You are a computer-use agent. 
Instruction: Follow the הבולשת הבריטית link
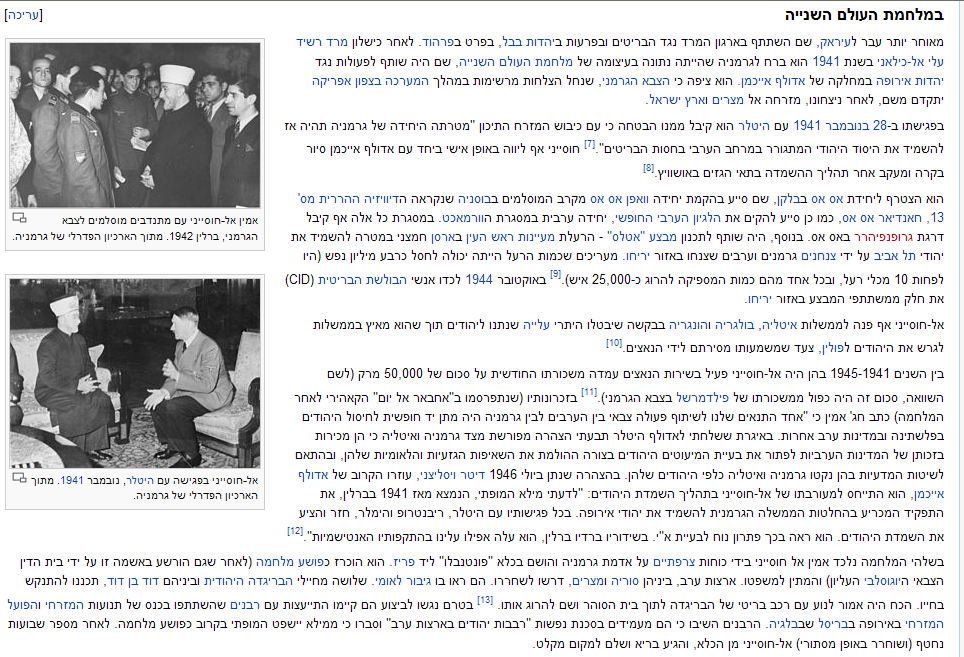362,280
